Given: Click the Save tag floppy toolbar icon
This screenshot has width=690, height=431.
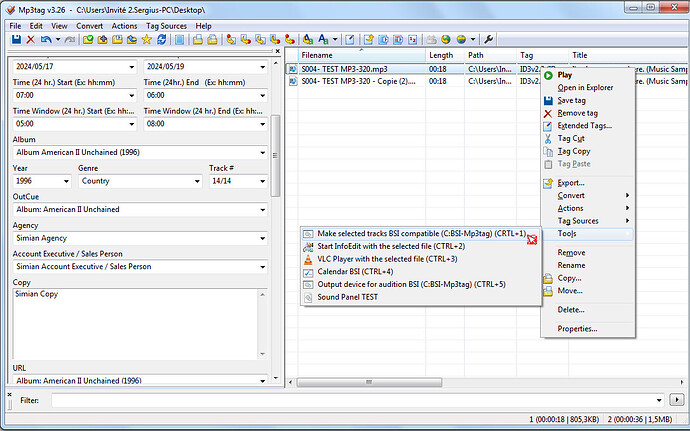Looking at the screenshot, I should point(16,40).
